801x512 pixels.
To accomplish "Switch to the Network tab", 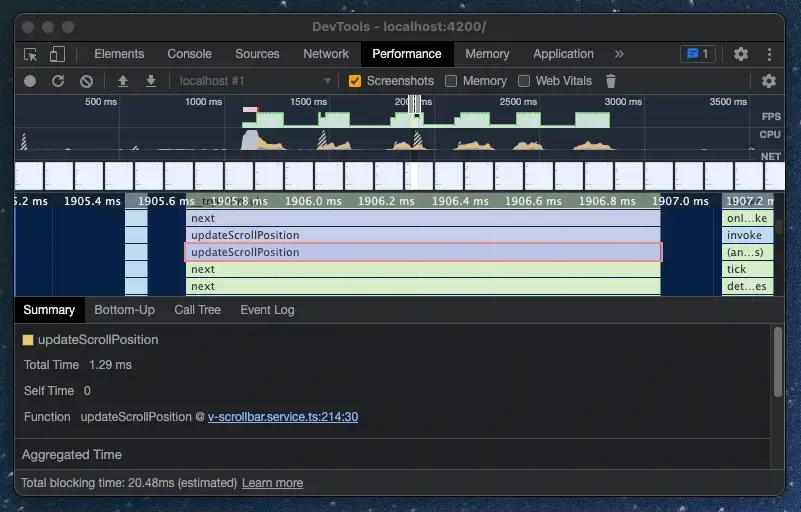I will (326, 54).
